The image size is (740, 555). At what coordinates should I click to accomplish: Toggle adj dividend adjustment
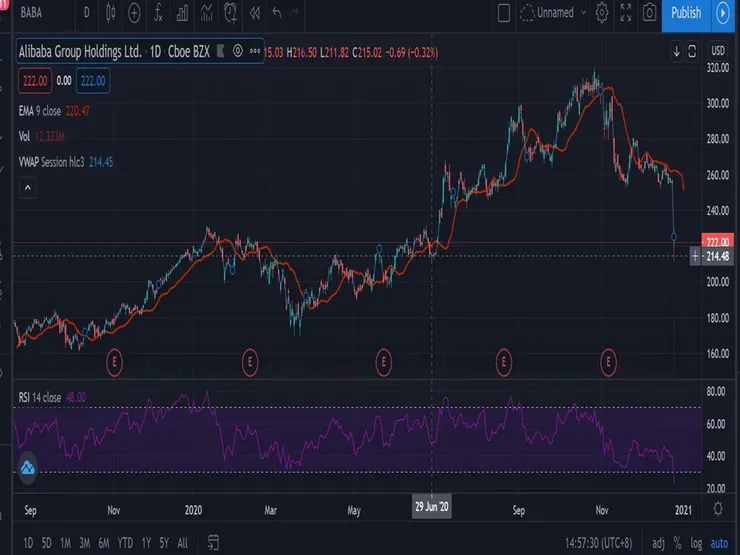pyautogui.click(x=658, y=543)
